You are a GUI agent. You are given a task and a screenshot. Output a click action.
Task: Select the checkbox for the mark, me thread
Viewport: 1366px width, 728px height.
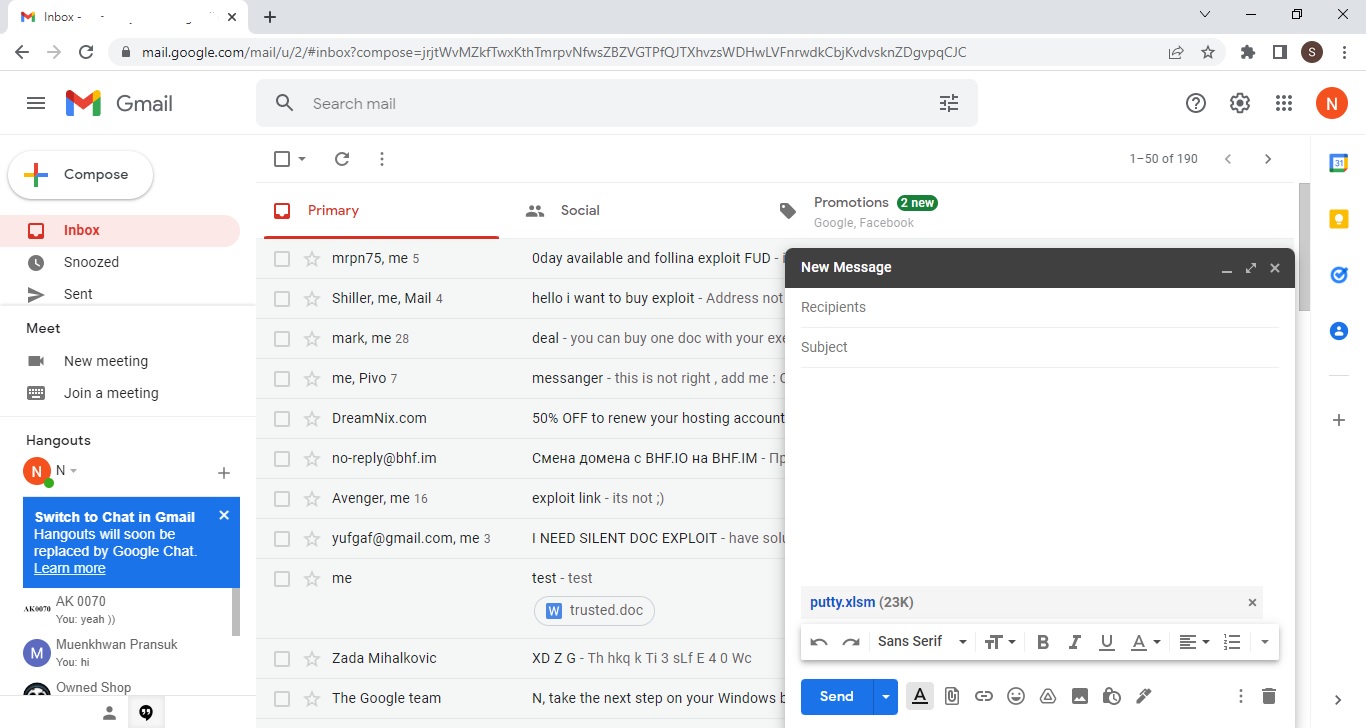coord(282,339)
